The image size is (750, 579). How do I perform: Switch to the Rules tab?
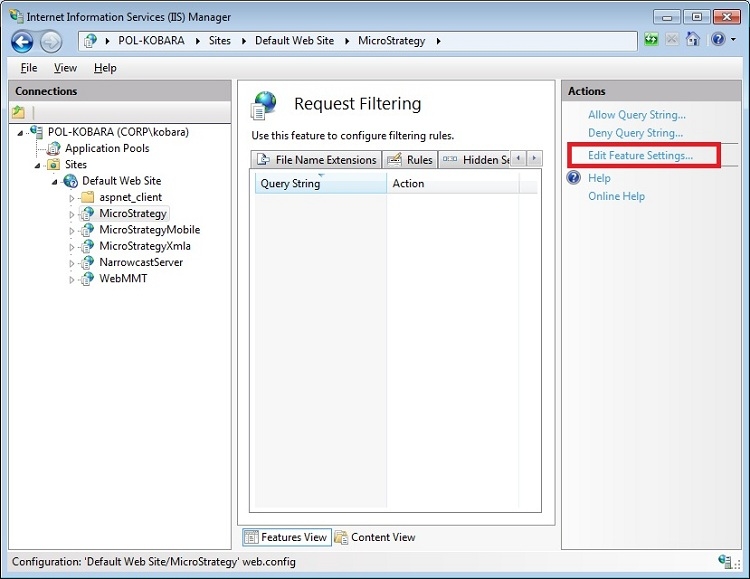pyautogui.click(x=410, y=160)
